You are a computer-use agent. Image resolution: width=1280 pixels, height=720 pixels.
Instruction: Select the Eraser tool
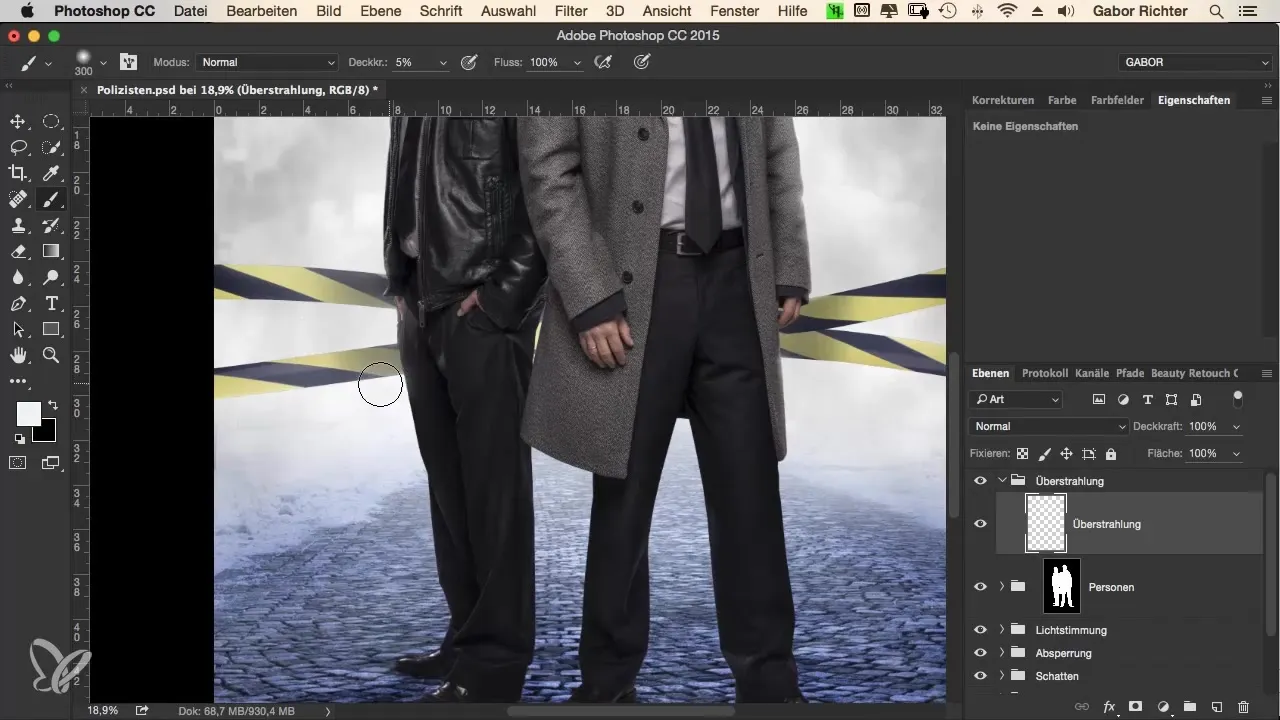[x=18, y=252]
